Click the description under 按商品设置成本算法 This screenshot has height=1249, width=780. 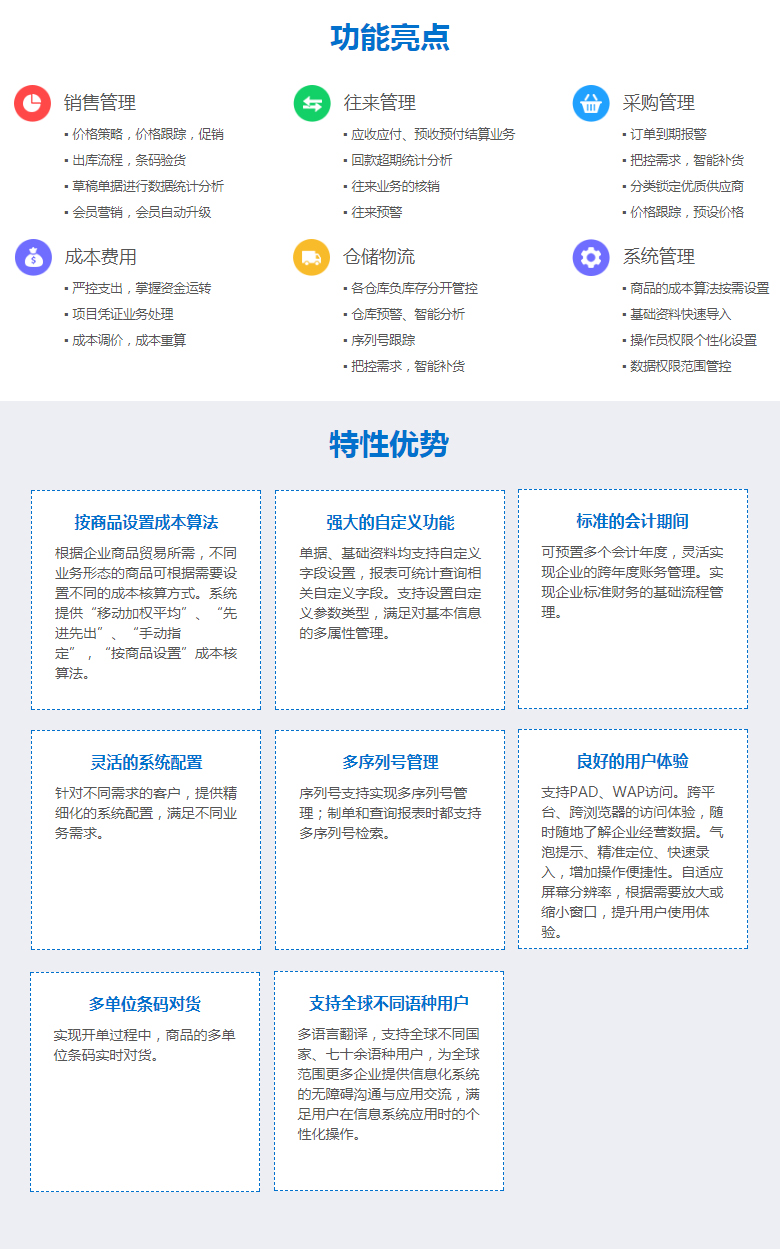pos(146,613)
